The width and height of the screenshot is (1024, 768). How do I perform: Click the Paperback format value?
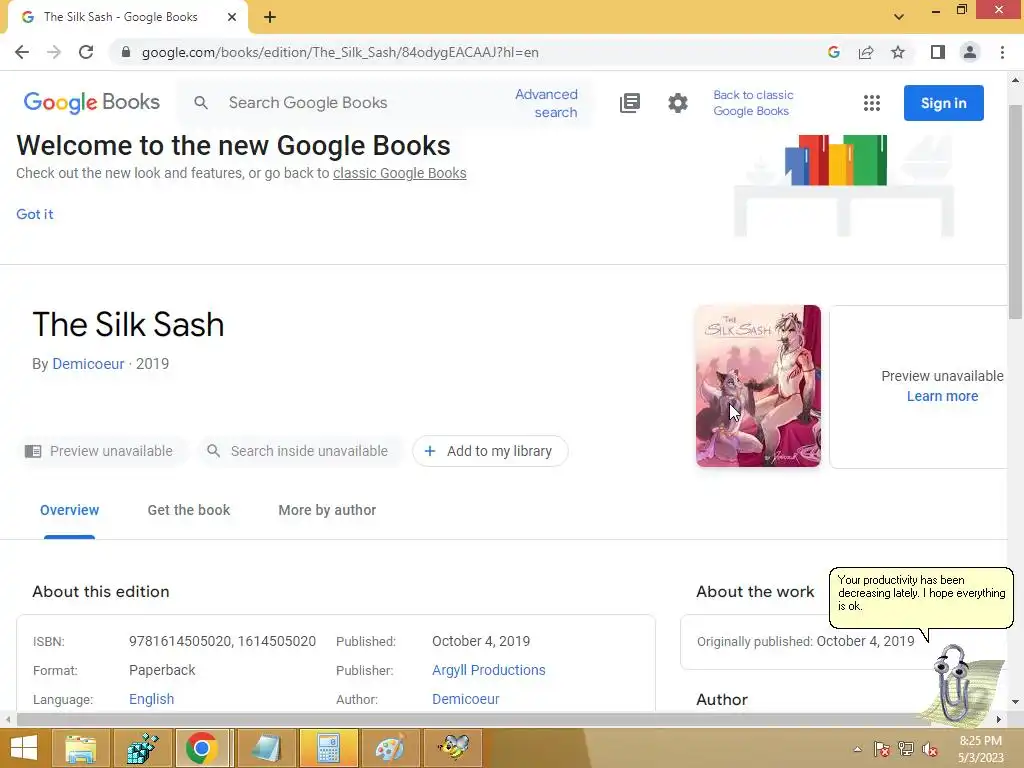point(162,670)
